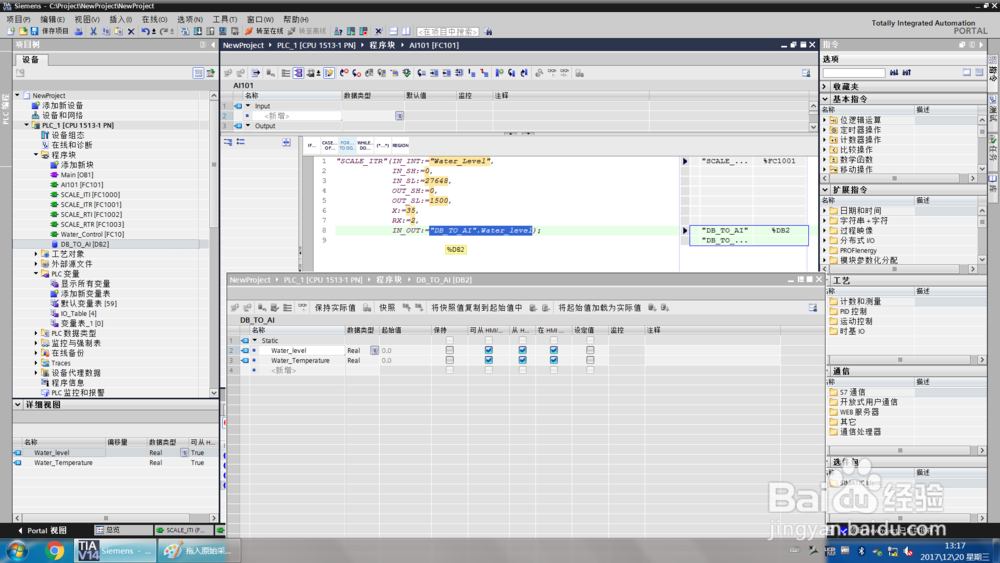Click 添加新块 in project tree
Viewport: 1000px width, 563px height.
(77, 165)
